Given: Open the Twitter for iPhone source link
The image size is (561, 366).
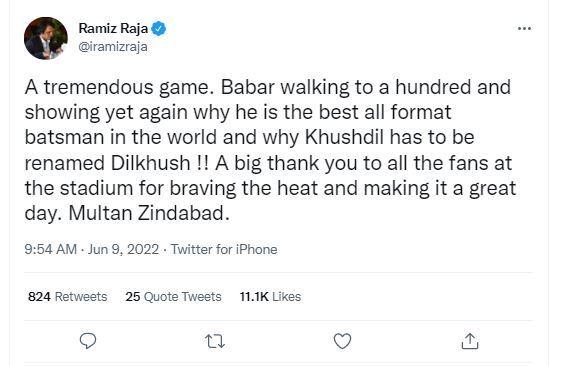Looking at the screenshot, I should (x=224, y=249).
